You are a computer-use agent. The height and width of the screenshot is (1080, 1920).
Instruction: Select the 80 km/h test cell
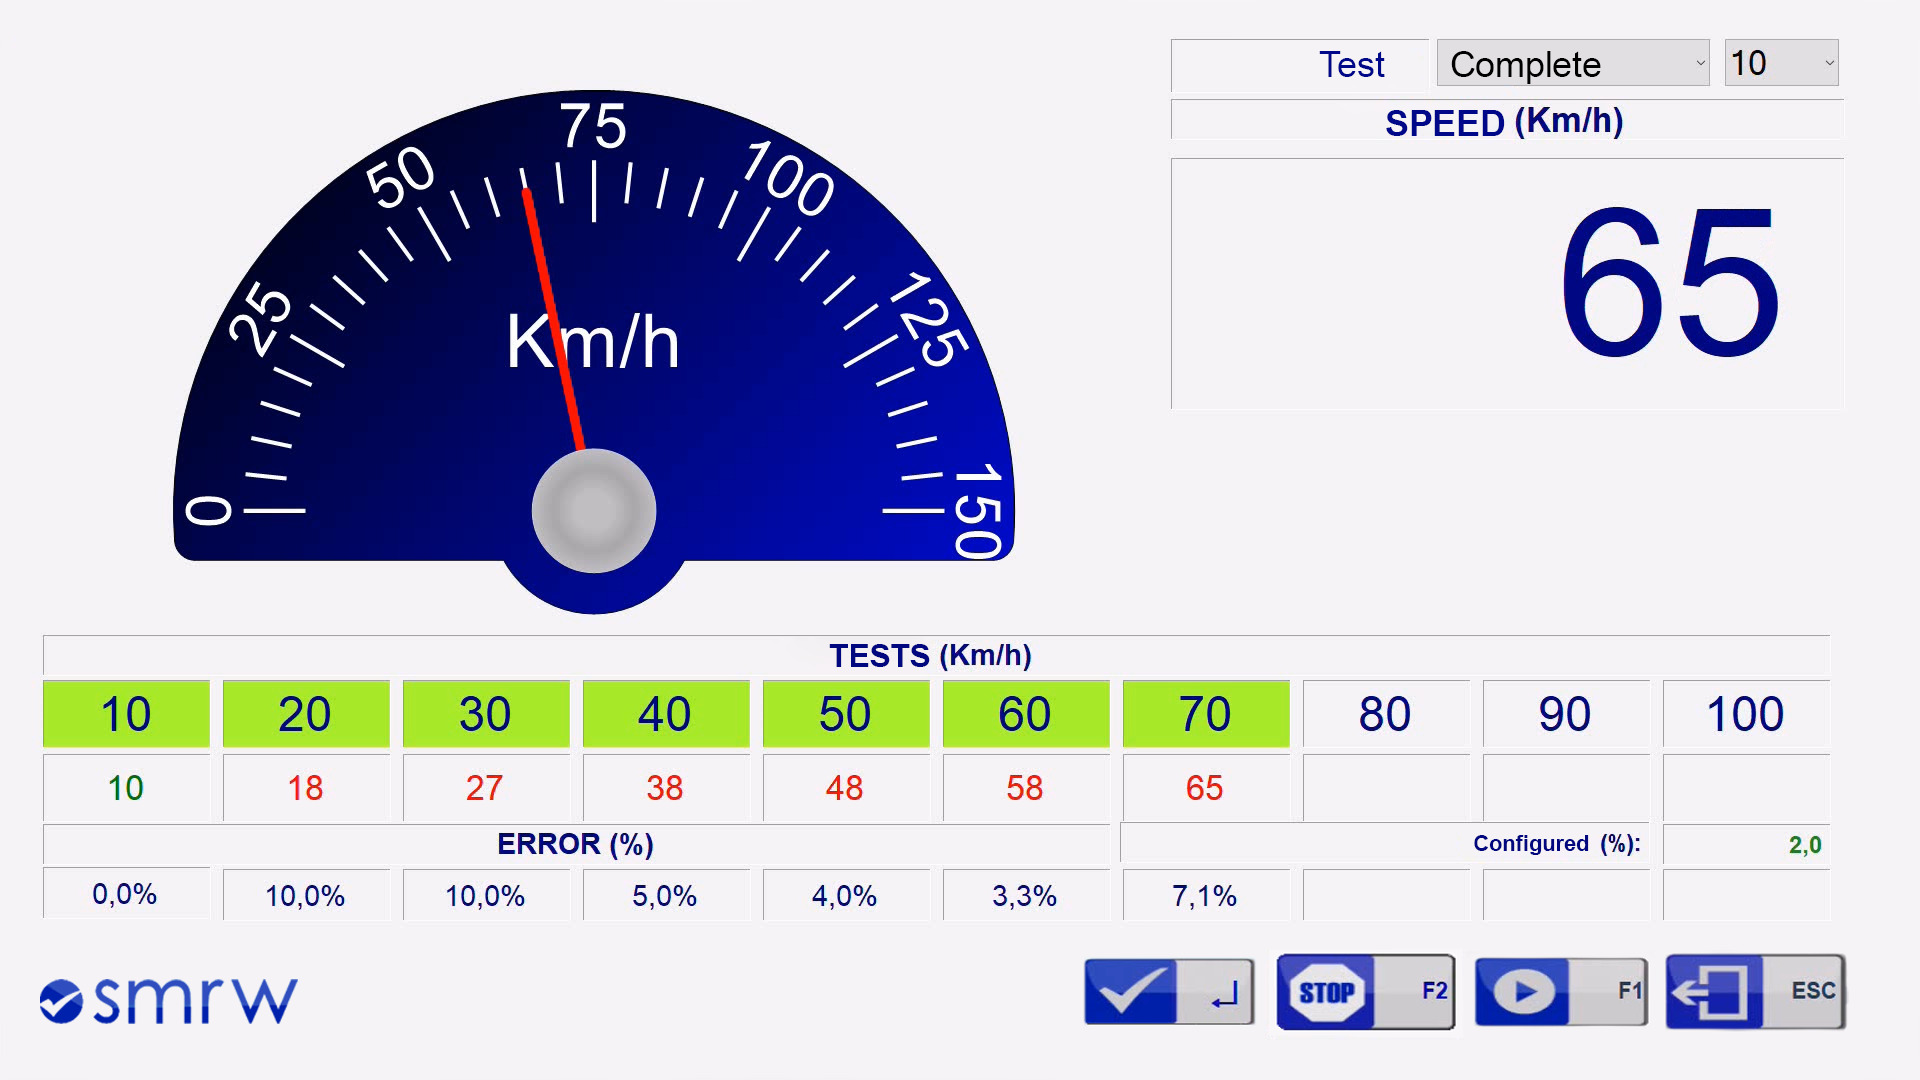click(1385, 714)
